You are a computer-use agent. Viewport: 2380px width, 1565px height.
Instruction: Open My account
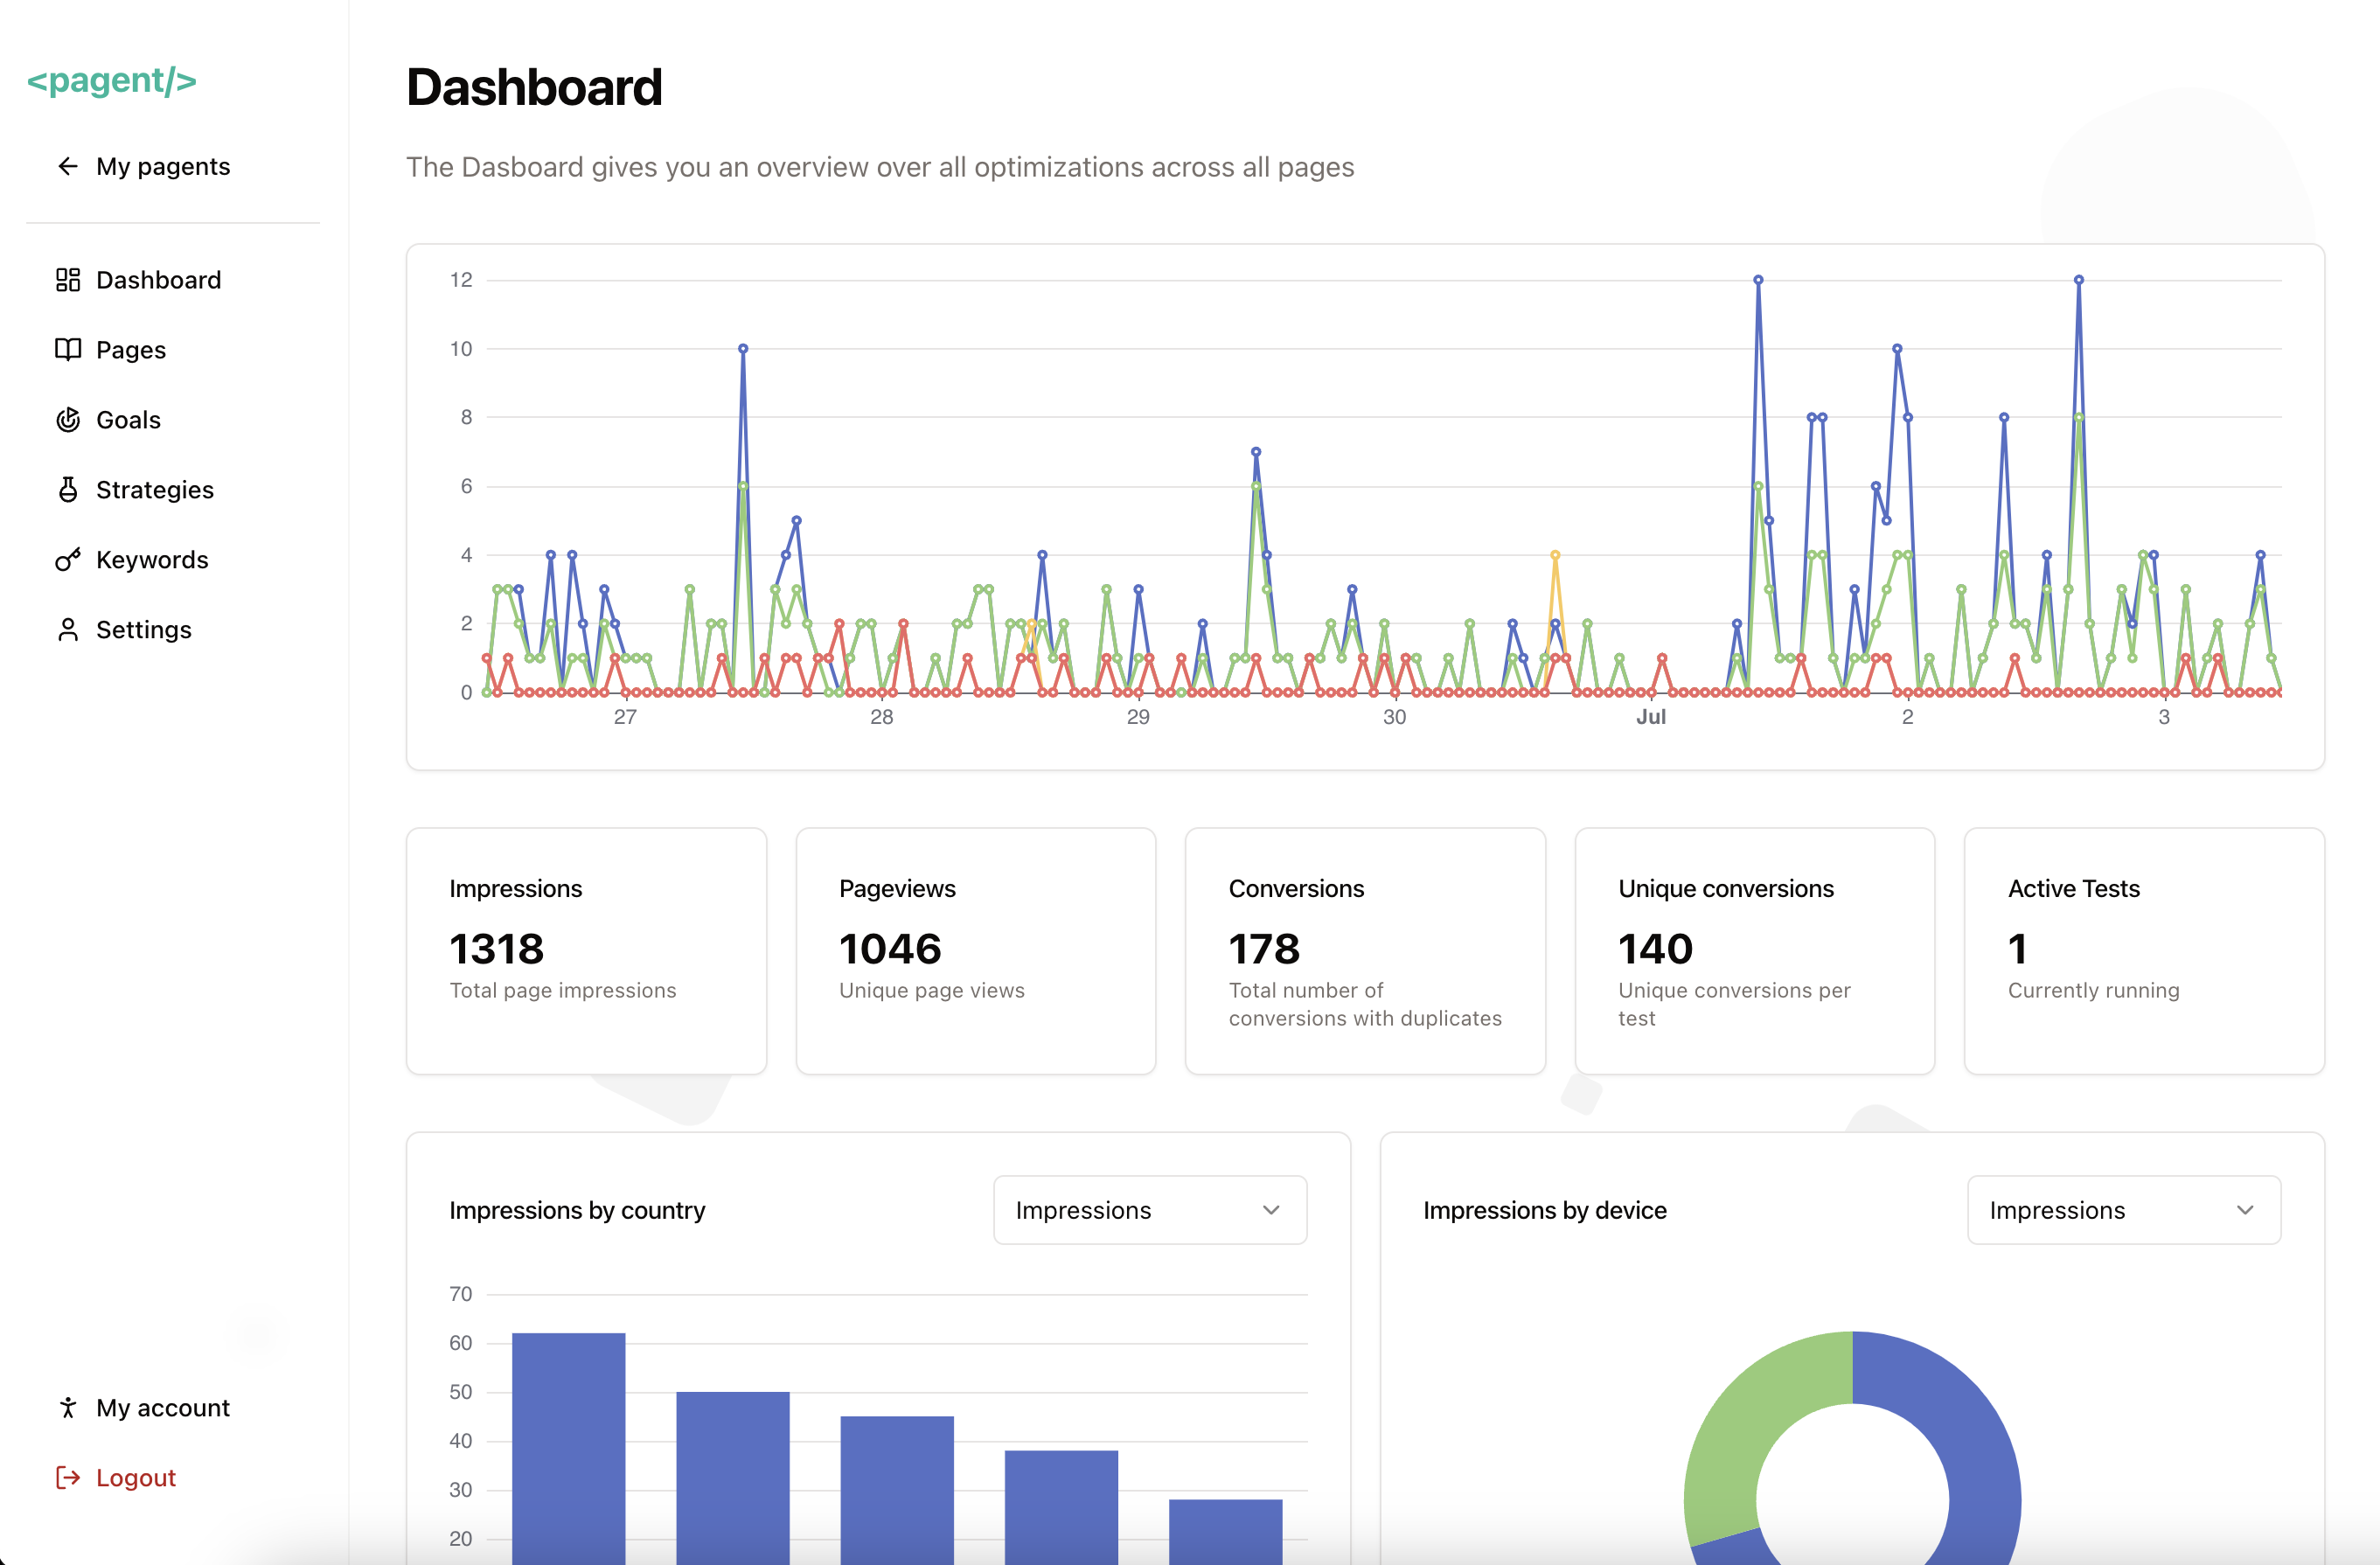(172, 1408)
